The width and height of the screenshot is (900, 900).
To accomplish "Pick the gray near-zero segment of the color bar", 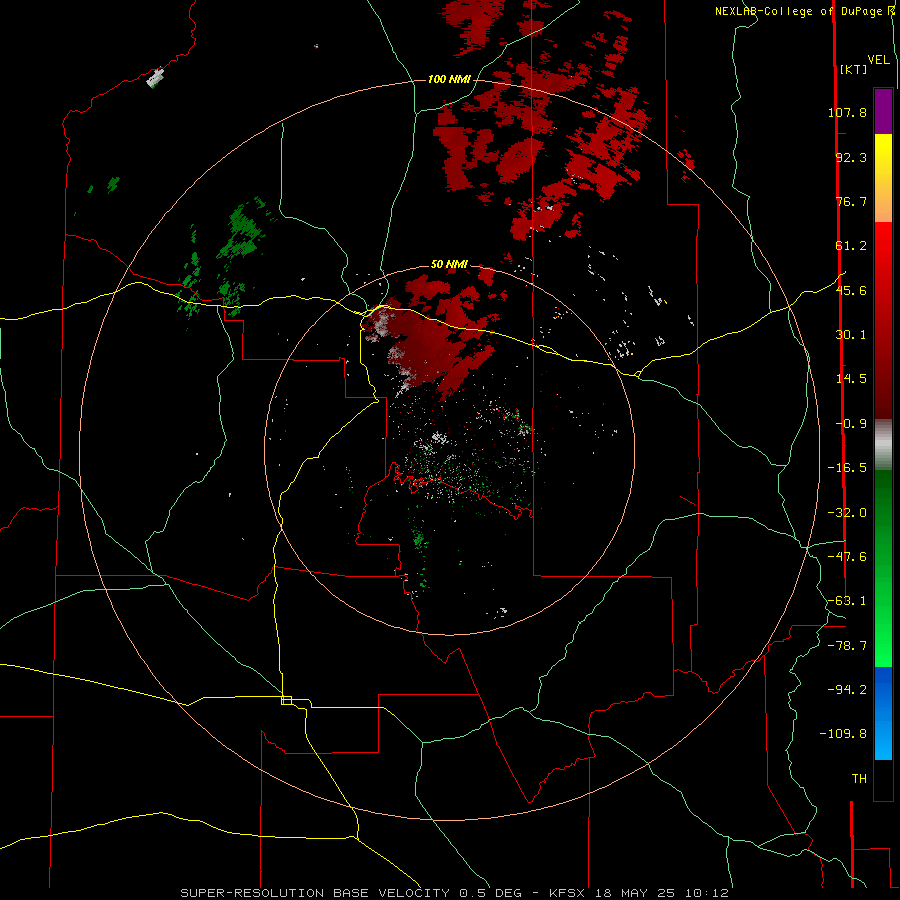I will [883, 445].
